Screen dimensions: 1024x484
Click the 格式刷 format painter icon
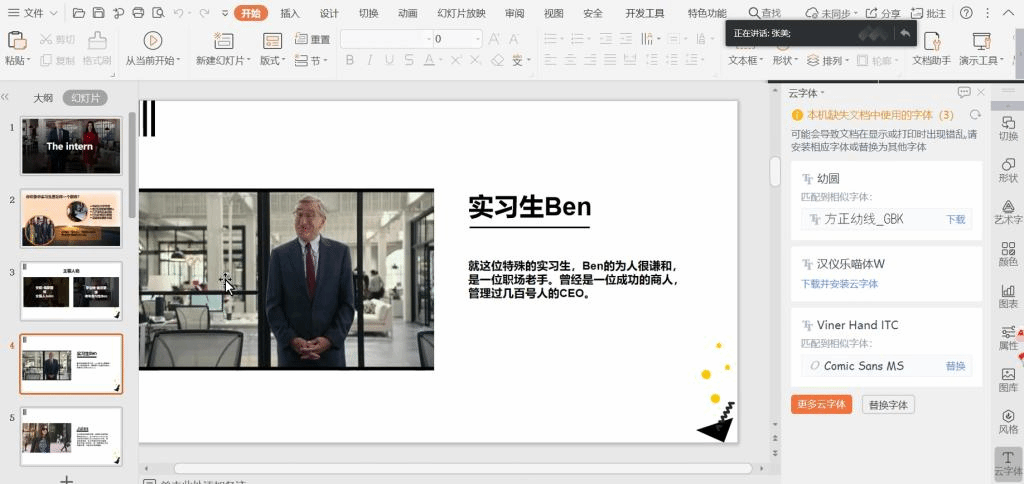coord(97,40)
